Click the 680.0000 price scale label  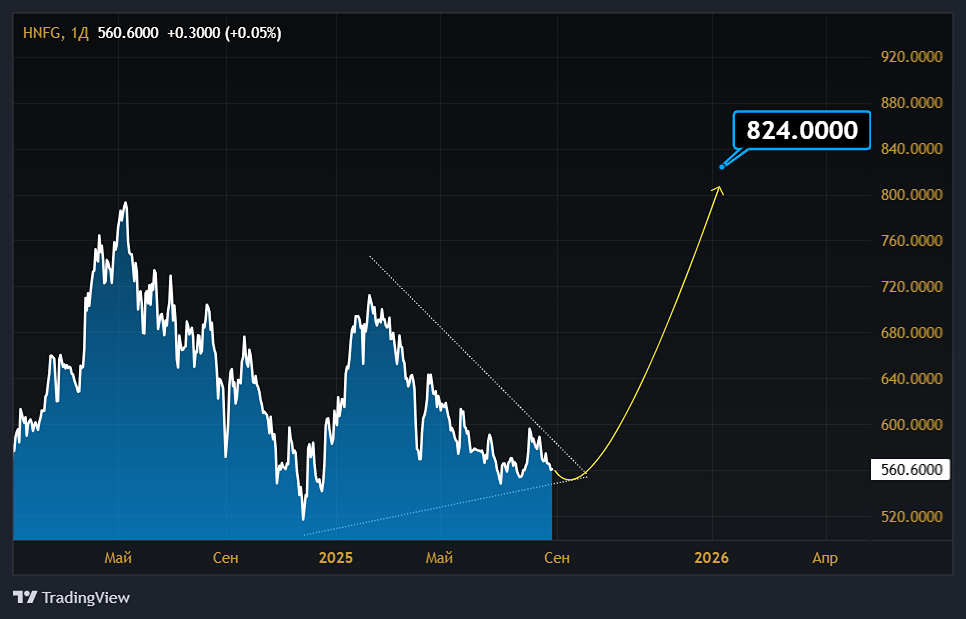point(912,333)
